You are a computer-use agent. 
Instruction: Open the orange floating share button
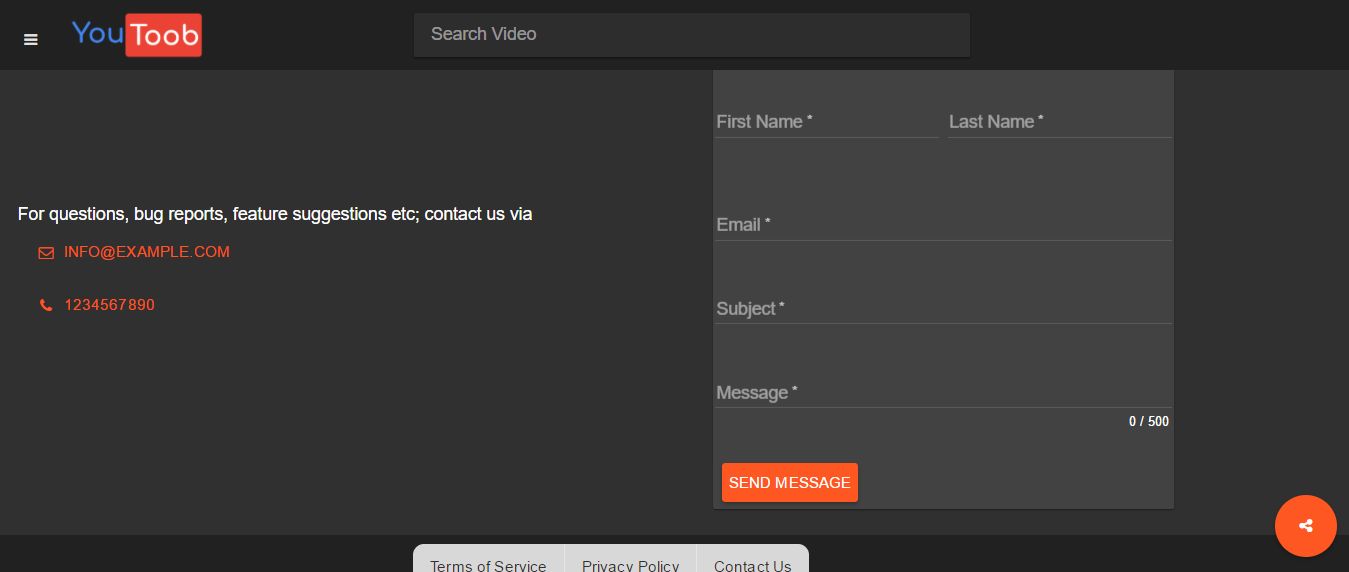tap(1305, 526)
